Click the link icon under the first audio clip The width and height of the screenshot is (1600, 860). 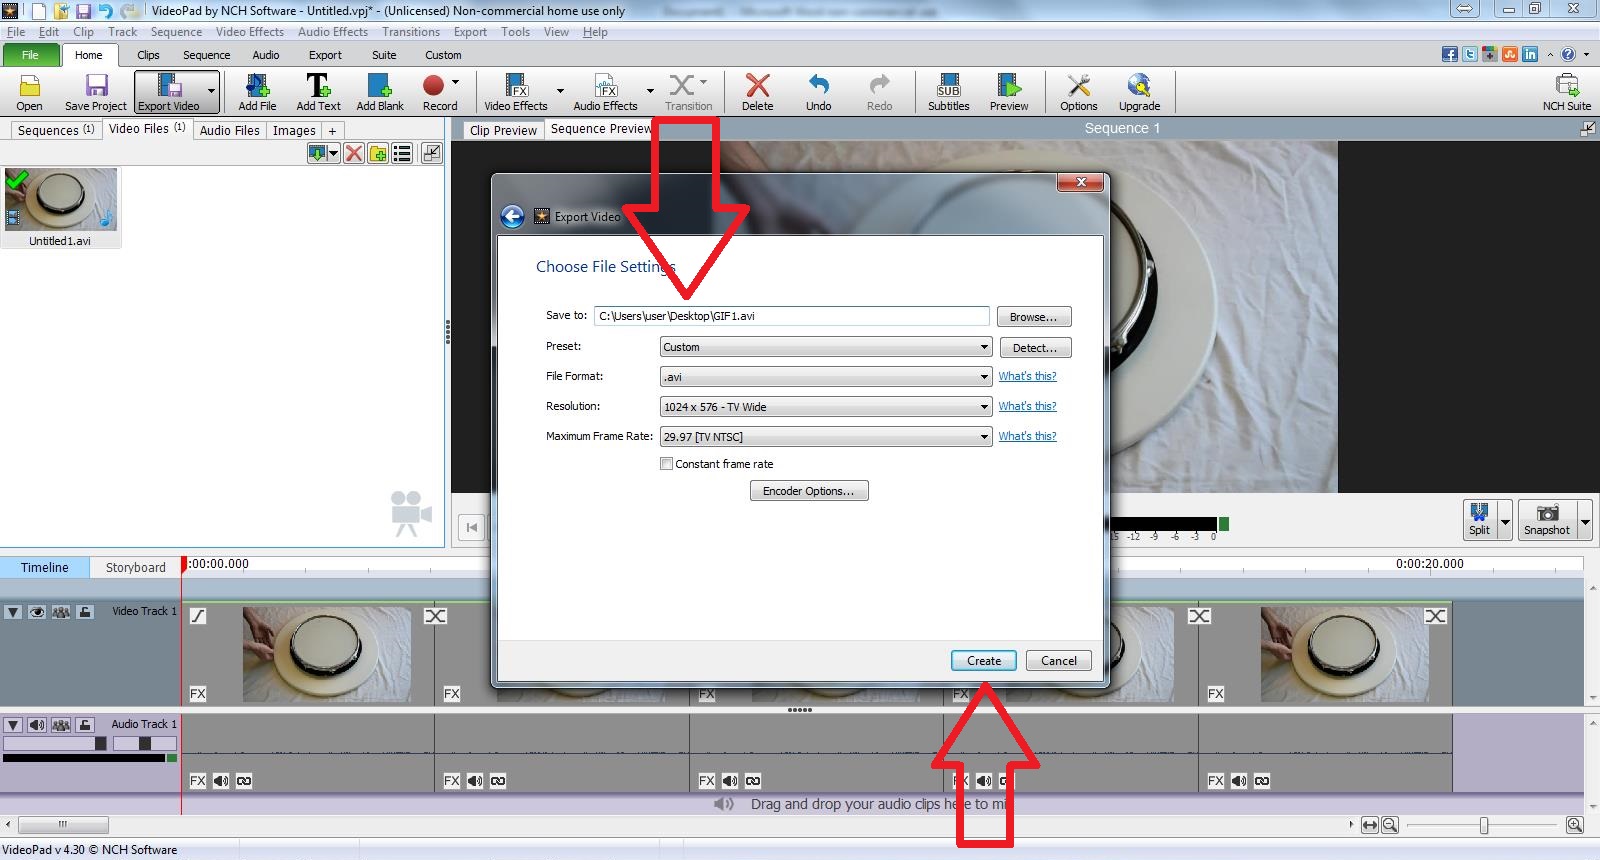click(244, 781)
